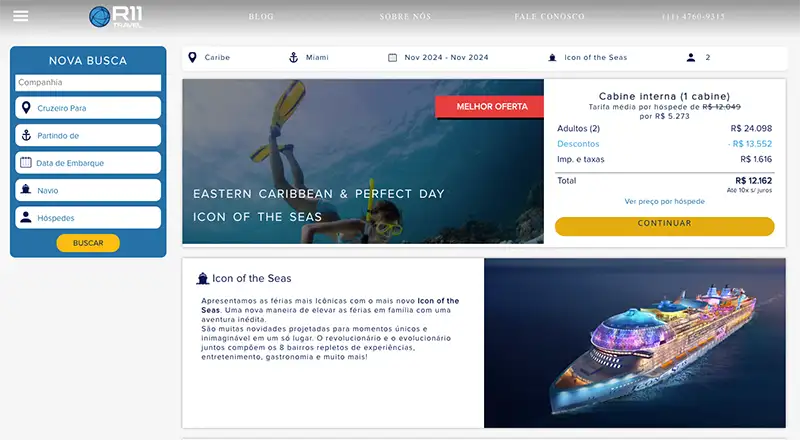Click the calendar icon beside Nov 2024
Viewport: 800px width, 440px height.
pyautogui.click(x=393, y=58)
